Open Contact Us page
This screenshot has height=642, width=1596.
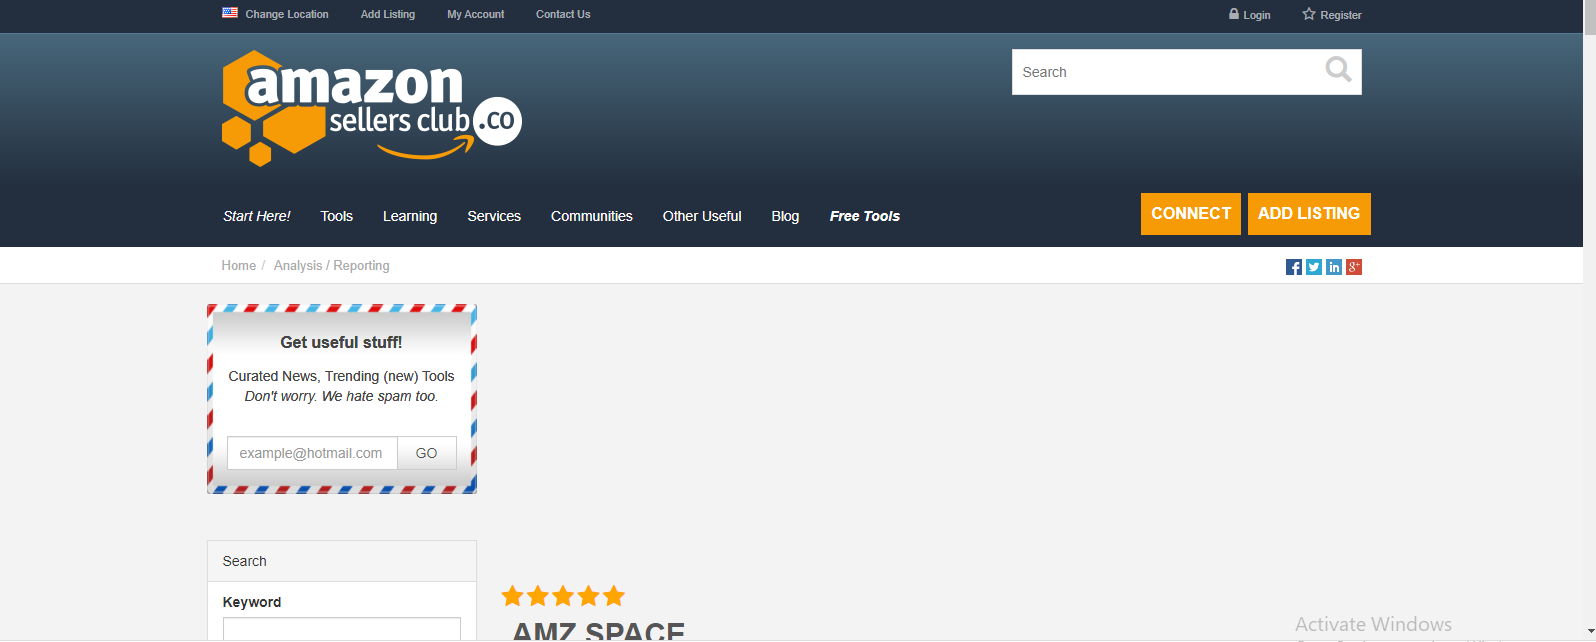(x=563, y=14)
